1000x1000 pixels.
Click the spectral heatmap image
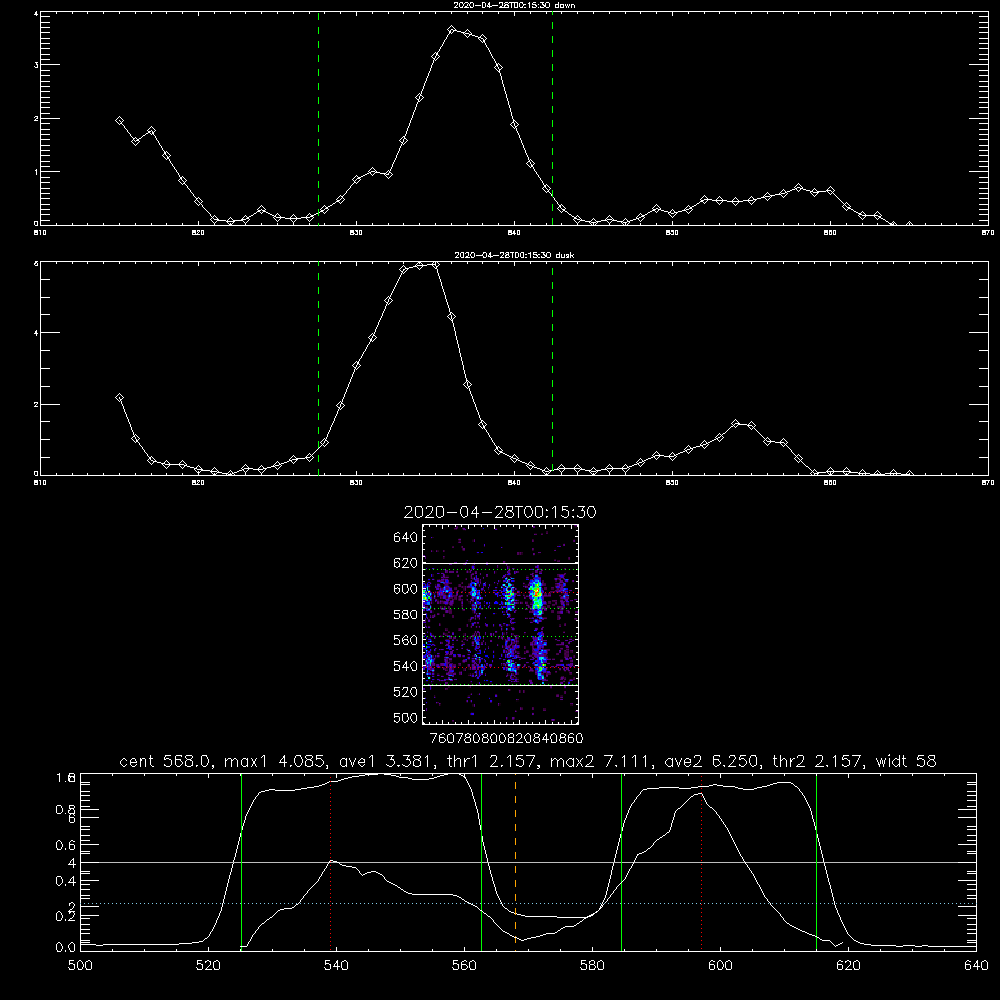[x=501, y=624]
